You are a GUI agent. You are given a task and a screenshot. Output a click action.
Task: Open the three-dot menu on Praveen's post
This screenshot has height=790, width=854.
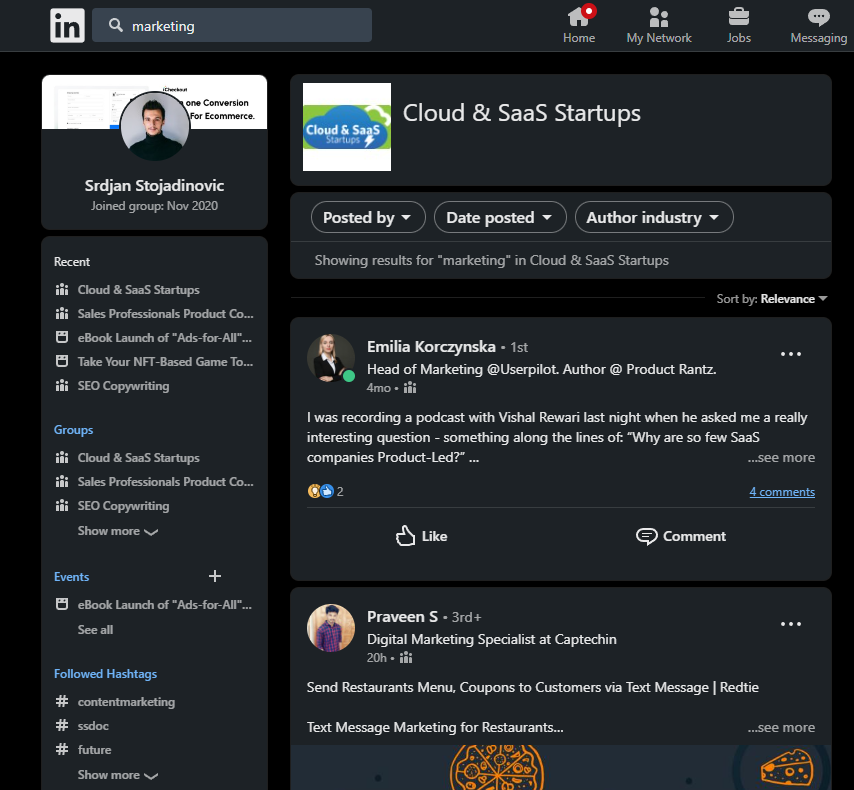tap(791, 624)
